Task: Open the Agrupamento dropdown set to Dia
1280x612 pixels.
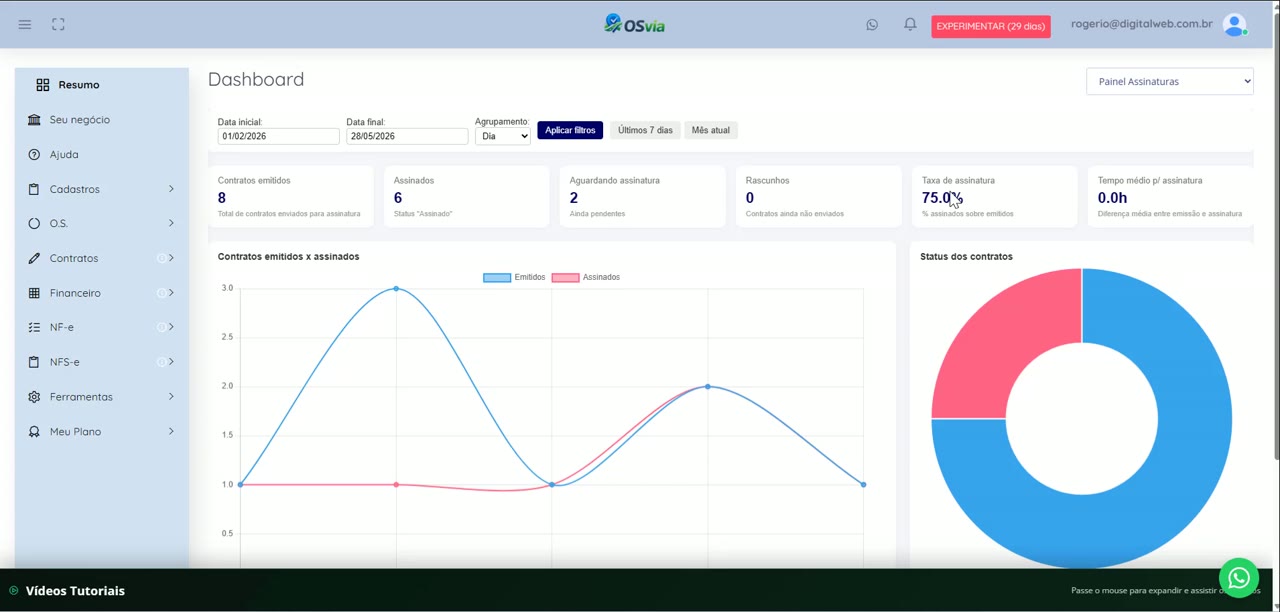Action: coord(503,136)
